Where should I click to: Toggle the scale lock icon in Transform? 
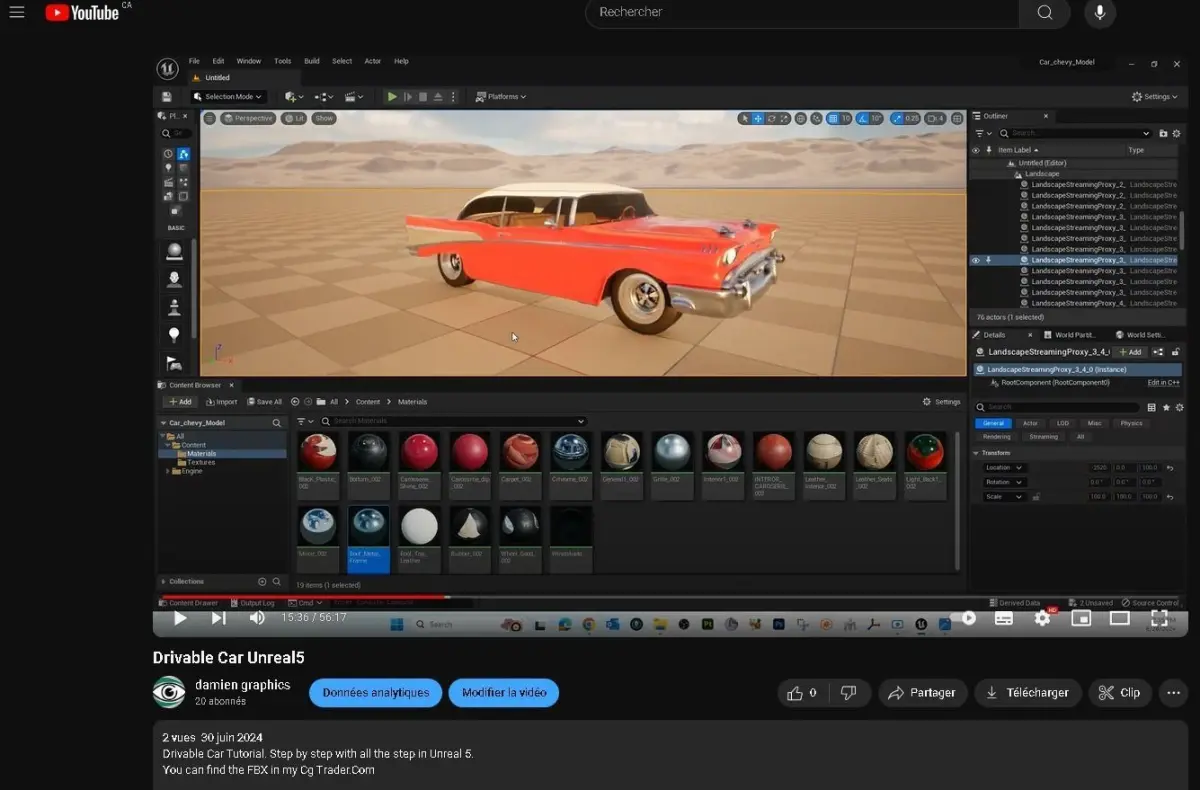[1036, 497]
